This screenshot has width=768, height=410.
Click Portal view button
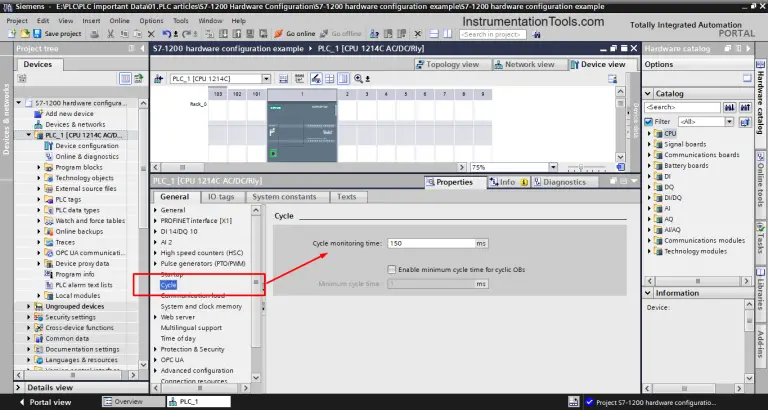45,402
